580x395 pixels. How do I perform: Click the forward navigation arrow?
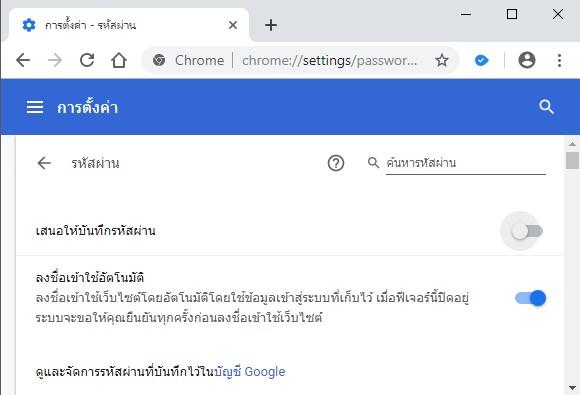[55, 60]
